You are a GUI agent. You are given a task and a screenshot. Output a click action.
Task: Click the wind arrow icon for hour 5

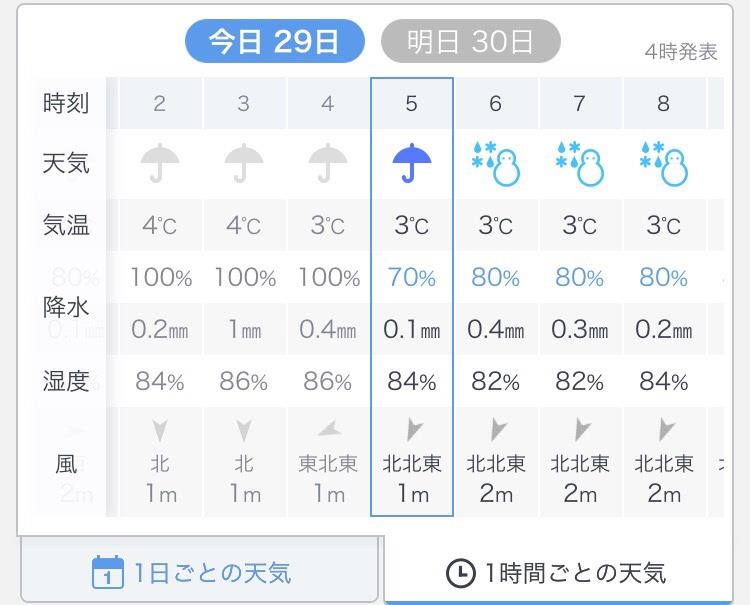(413, 429)
